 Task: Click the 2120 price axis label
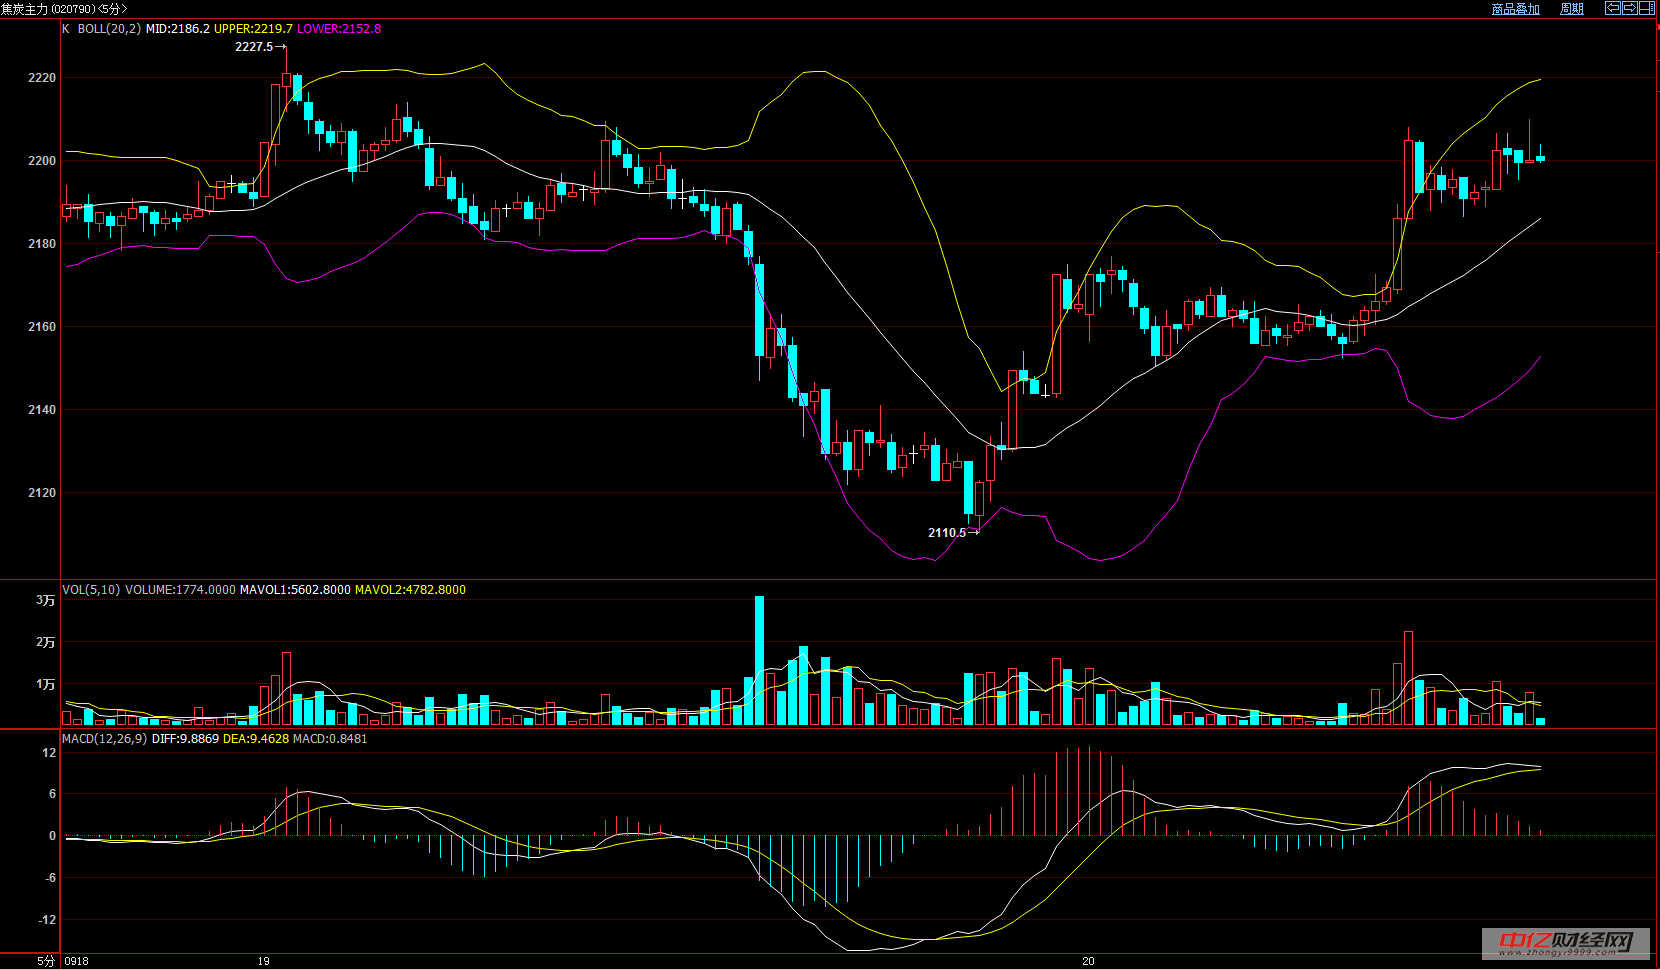click(42, 493)
